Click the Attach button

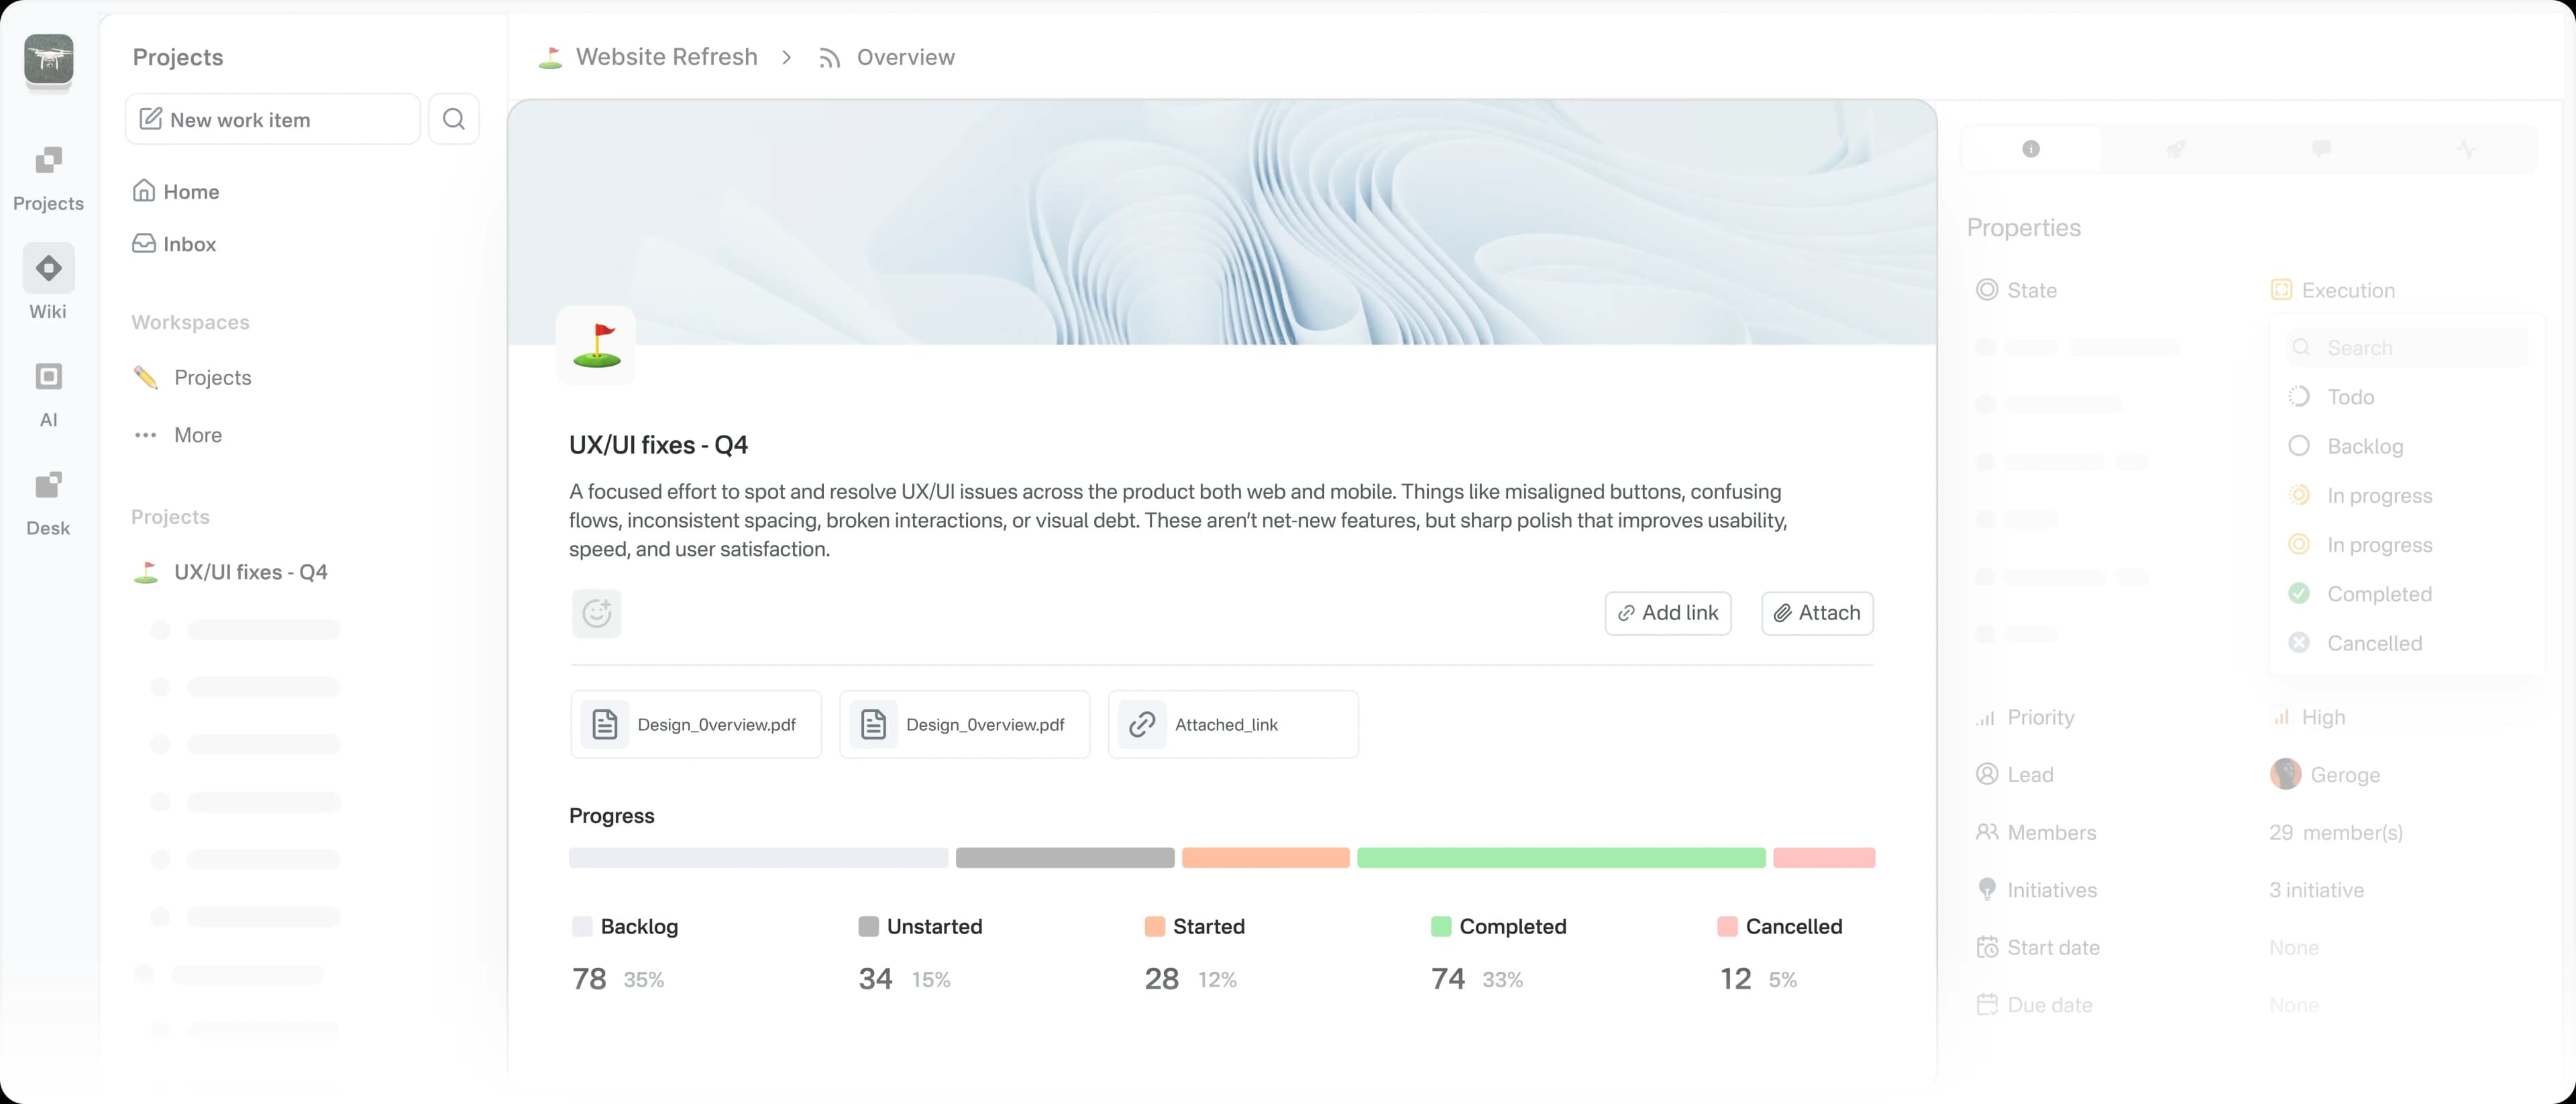click(x=1816, y=613)
